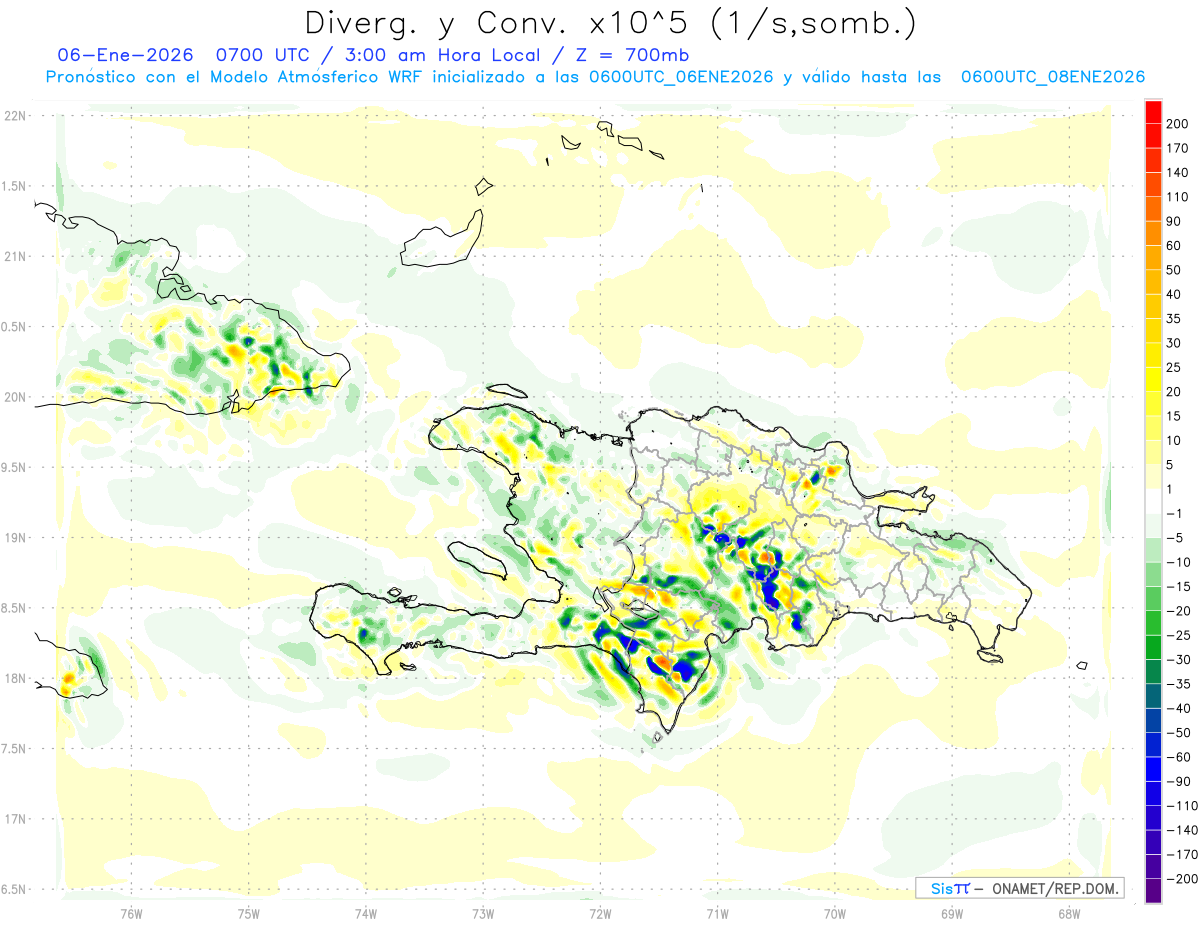The height and width of the screenshot is (927, 1200).
Task: Click the '22N' latitude label
Action: [x=13, y=115]
